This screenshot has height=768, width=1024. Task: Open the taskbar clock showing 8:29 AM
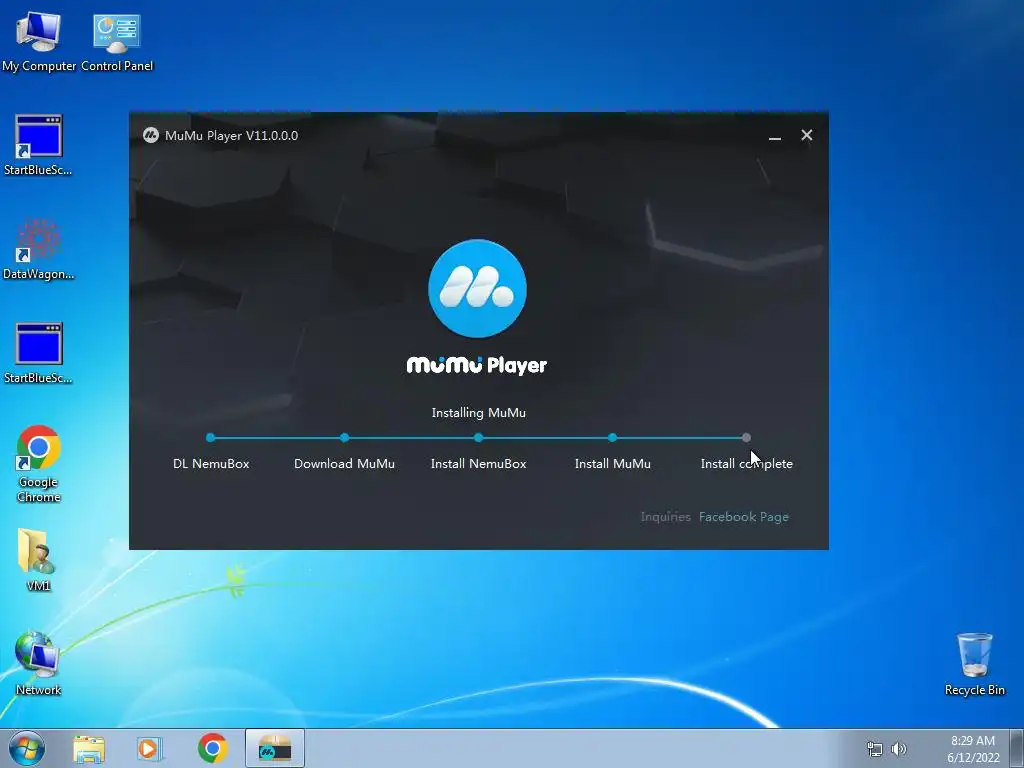click(973, 749)
